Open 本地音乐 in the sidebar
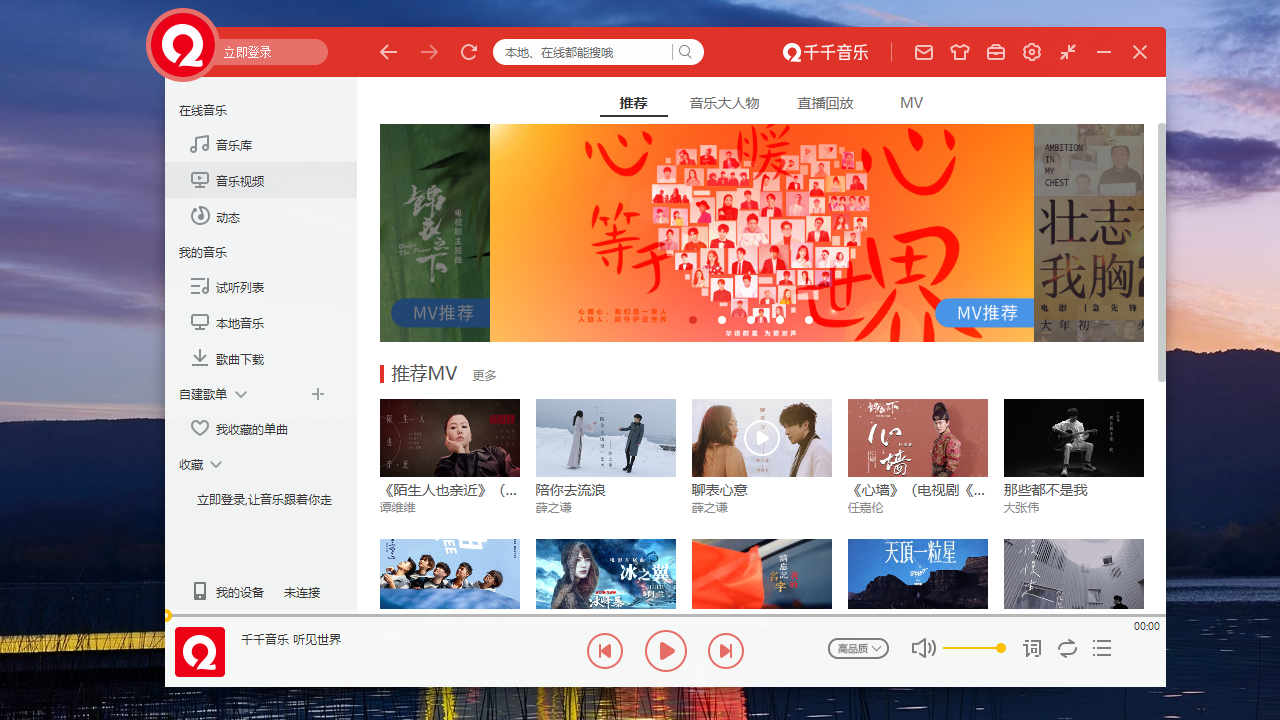 (261, 323)
